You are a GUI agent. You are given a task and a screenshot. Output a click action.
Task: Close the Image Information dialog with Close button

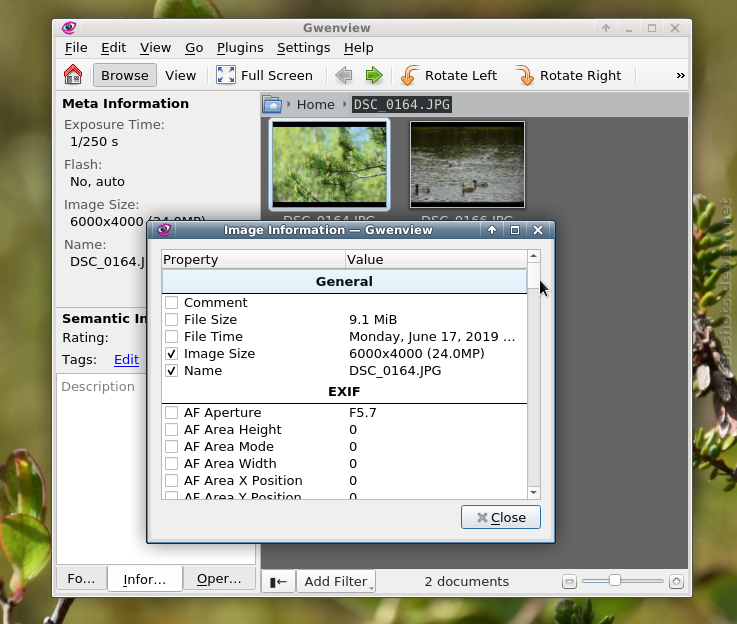coord(501,517)
